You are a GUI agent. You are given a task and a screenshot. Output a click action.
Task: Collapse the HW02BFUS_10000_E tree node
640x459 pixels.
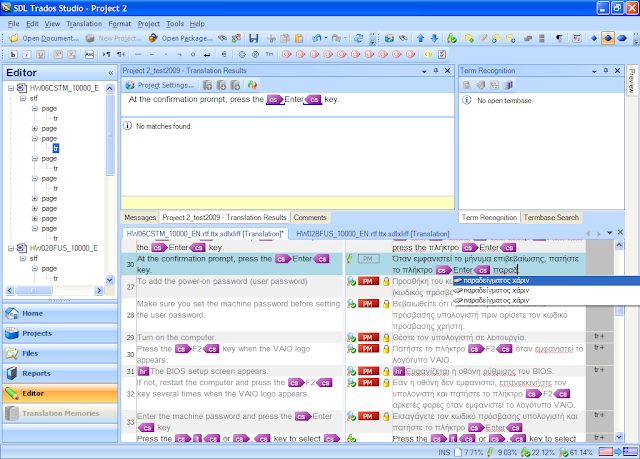11,248
